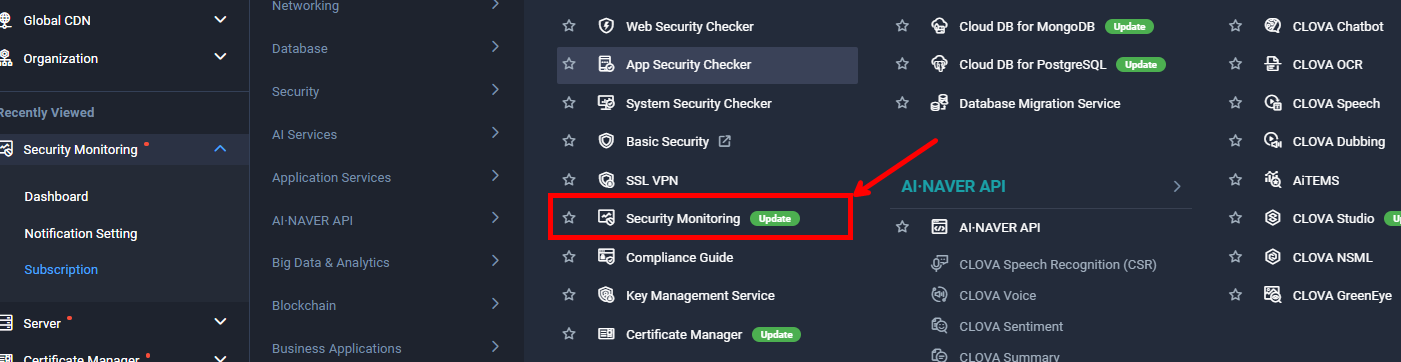Image resolution: width=1401 pixels, height=362 pixels.
Task: Open the Compliance Guide service link
Action: point(679,257)
